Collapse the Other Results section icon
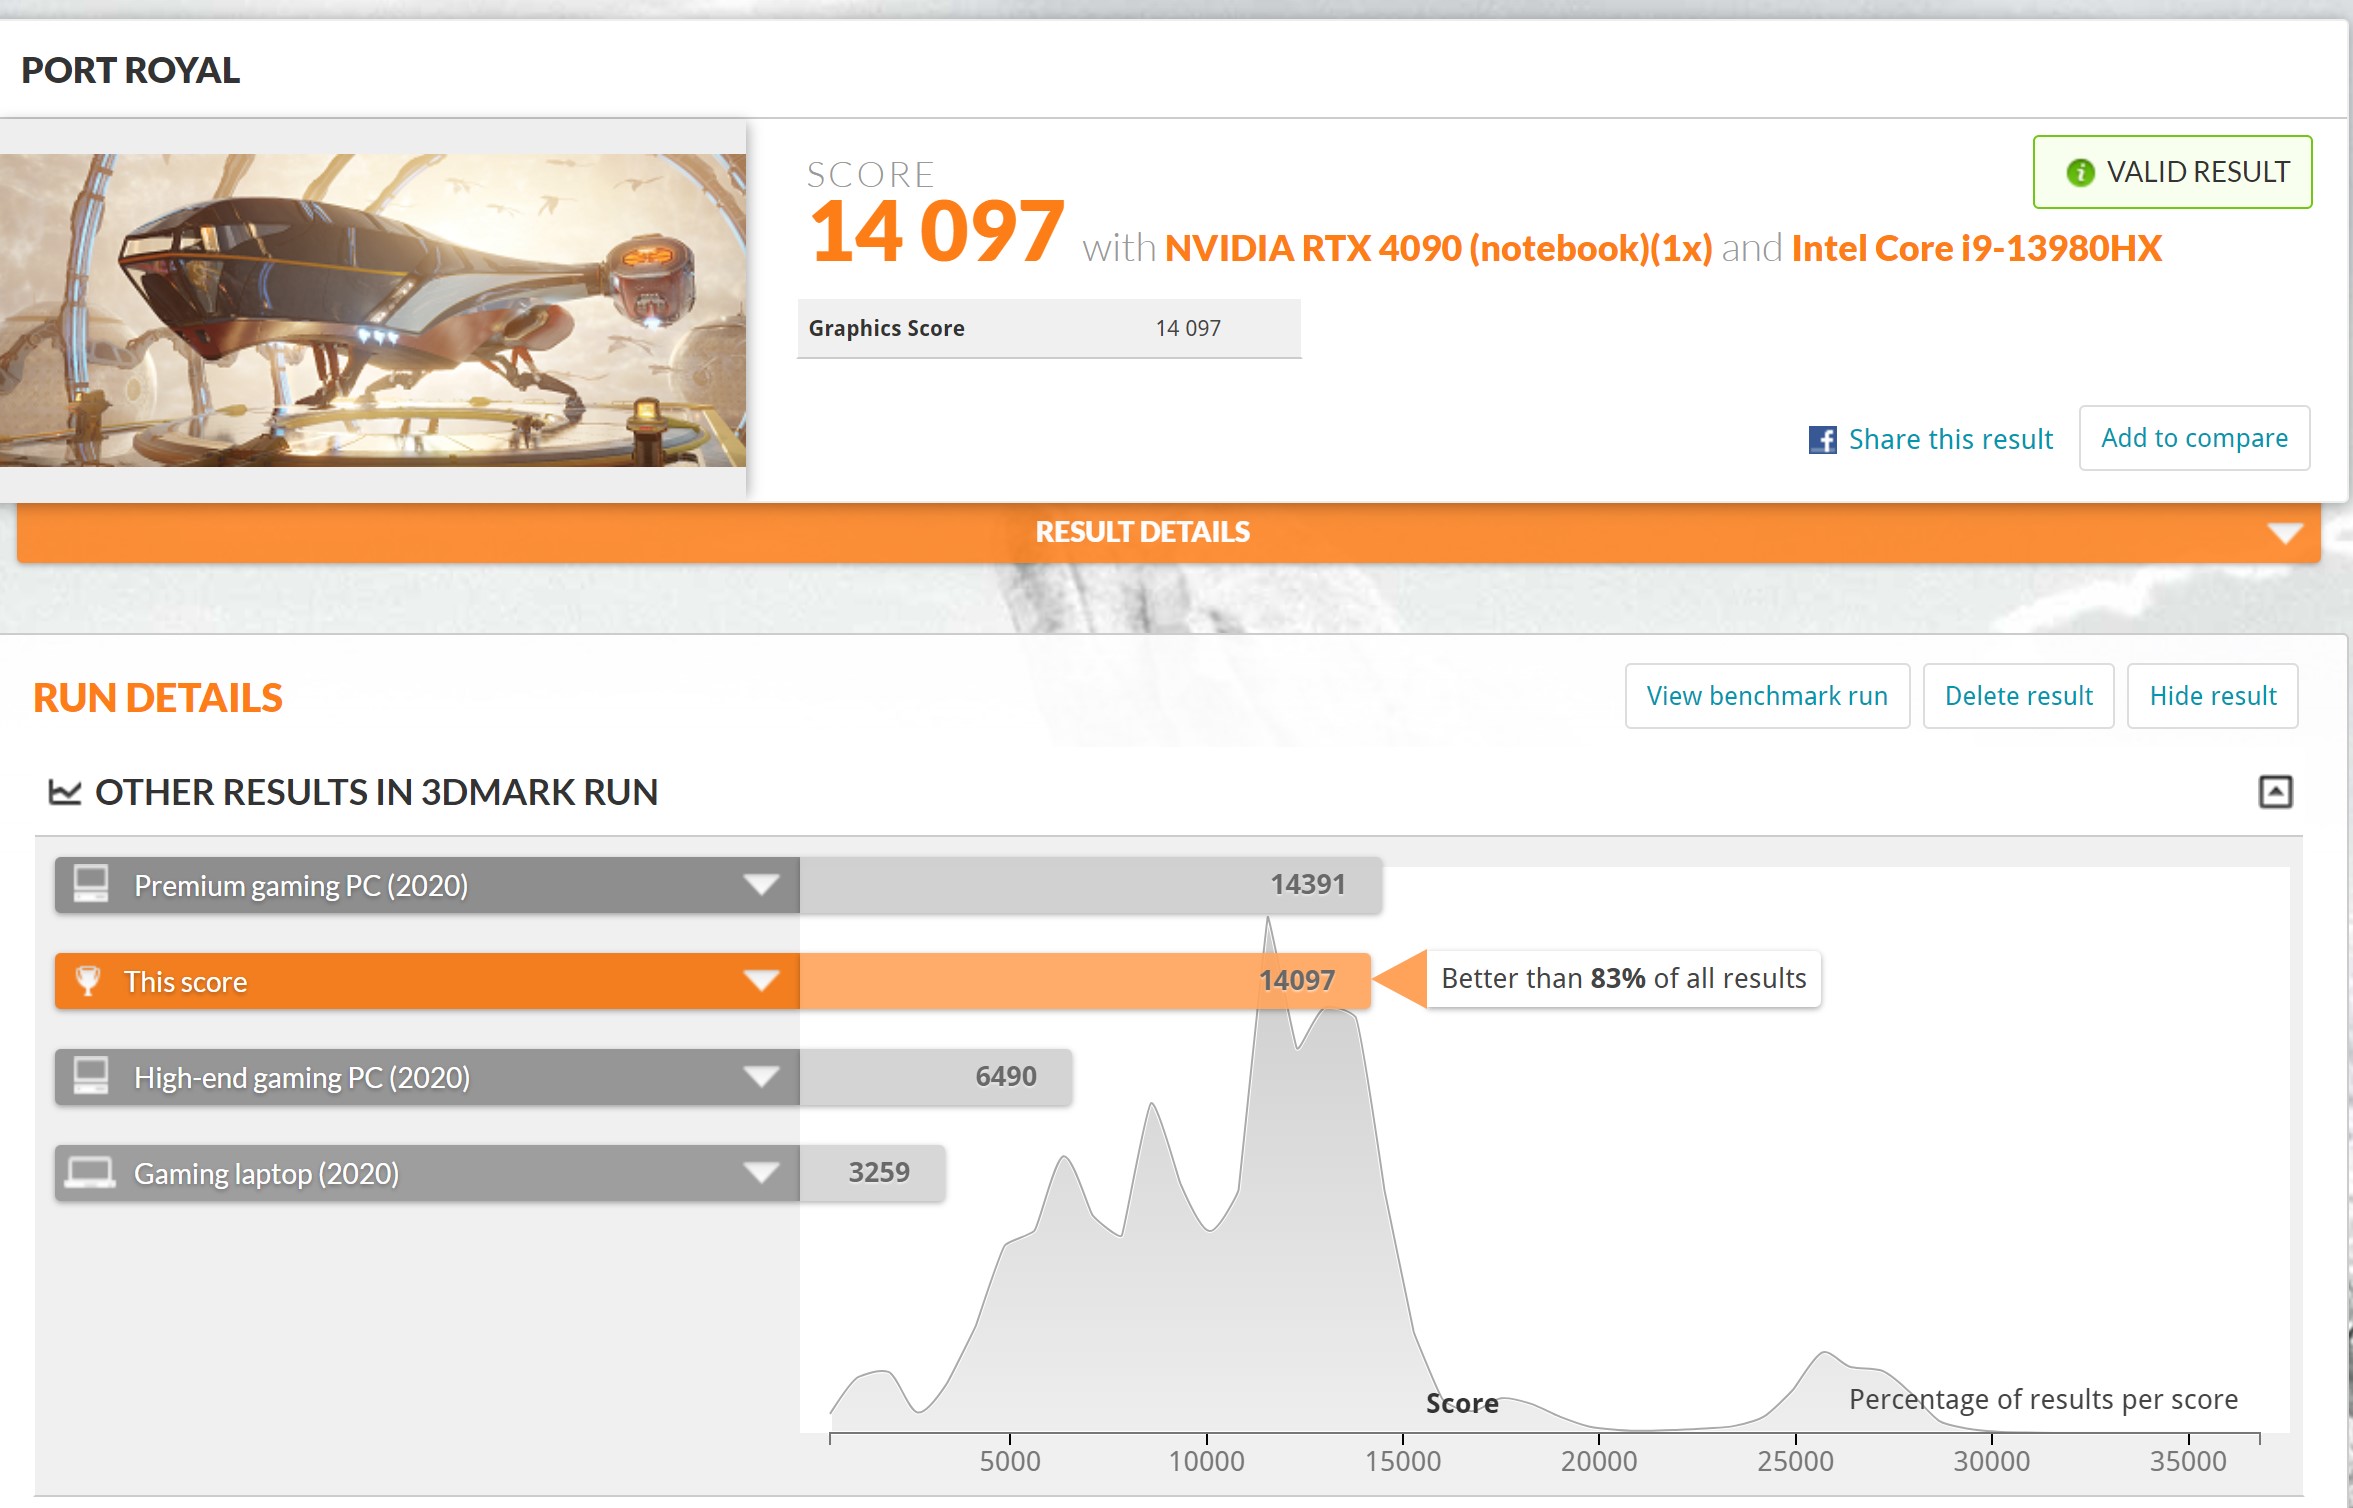 point(2275,792)
